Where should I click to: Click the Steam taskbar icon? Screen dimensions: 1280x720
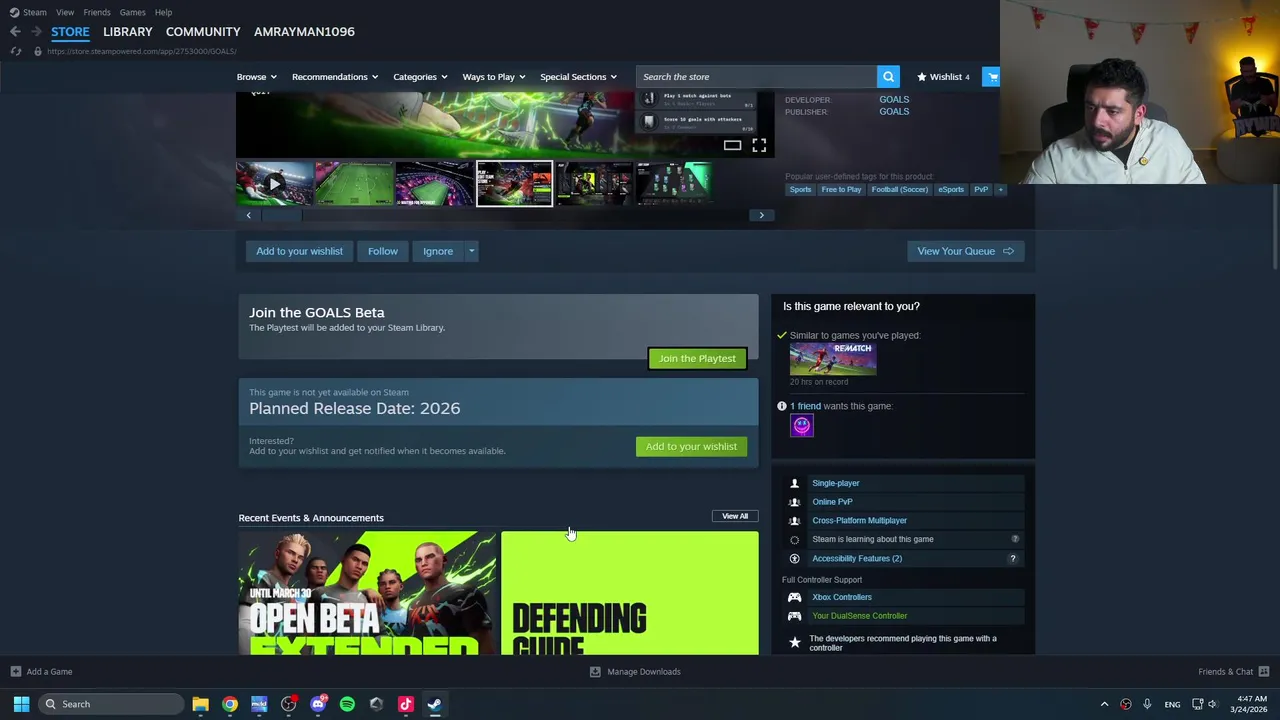434,704
